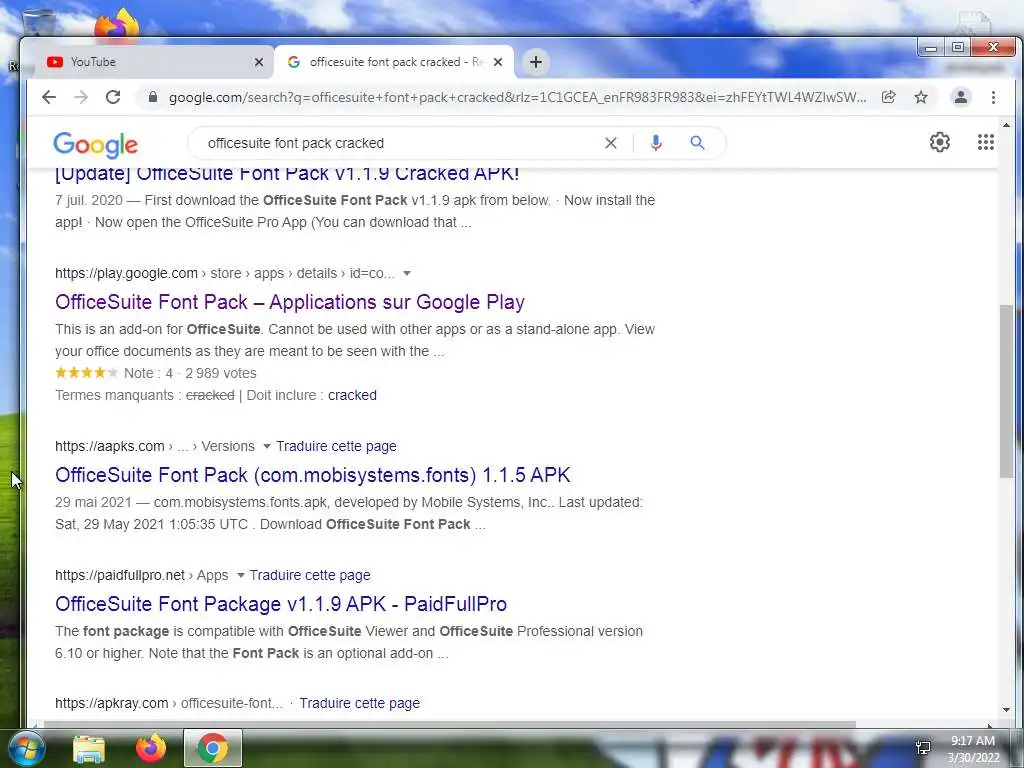Screen dimensions: 1024x768
Task: Open the Update OfficeSuite Font Pack Cracked APK result
Action: point(287,174)
